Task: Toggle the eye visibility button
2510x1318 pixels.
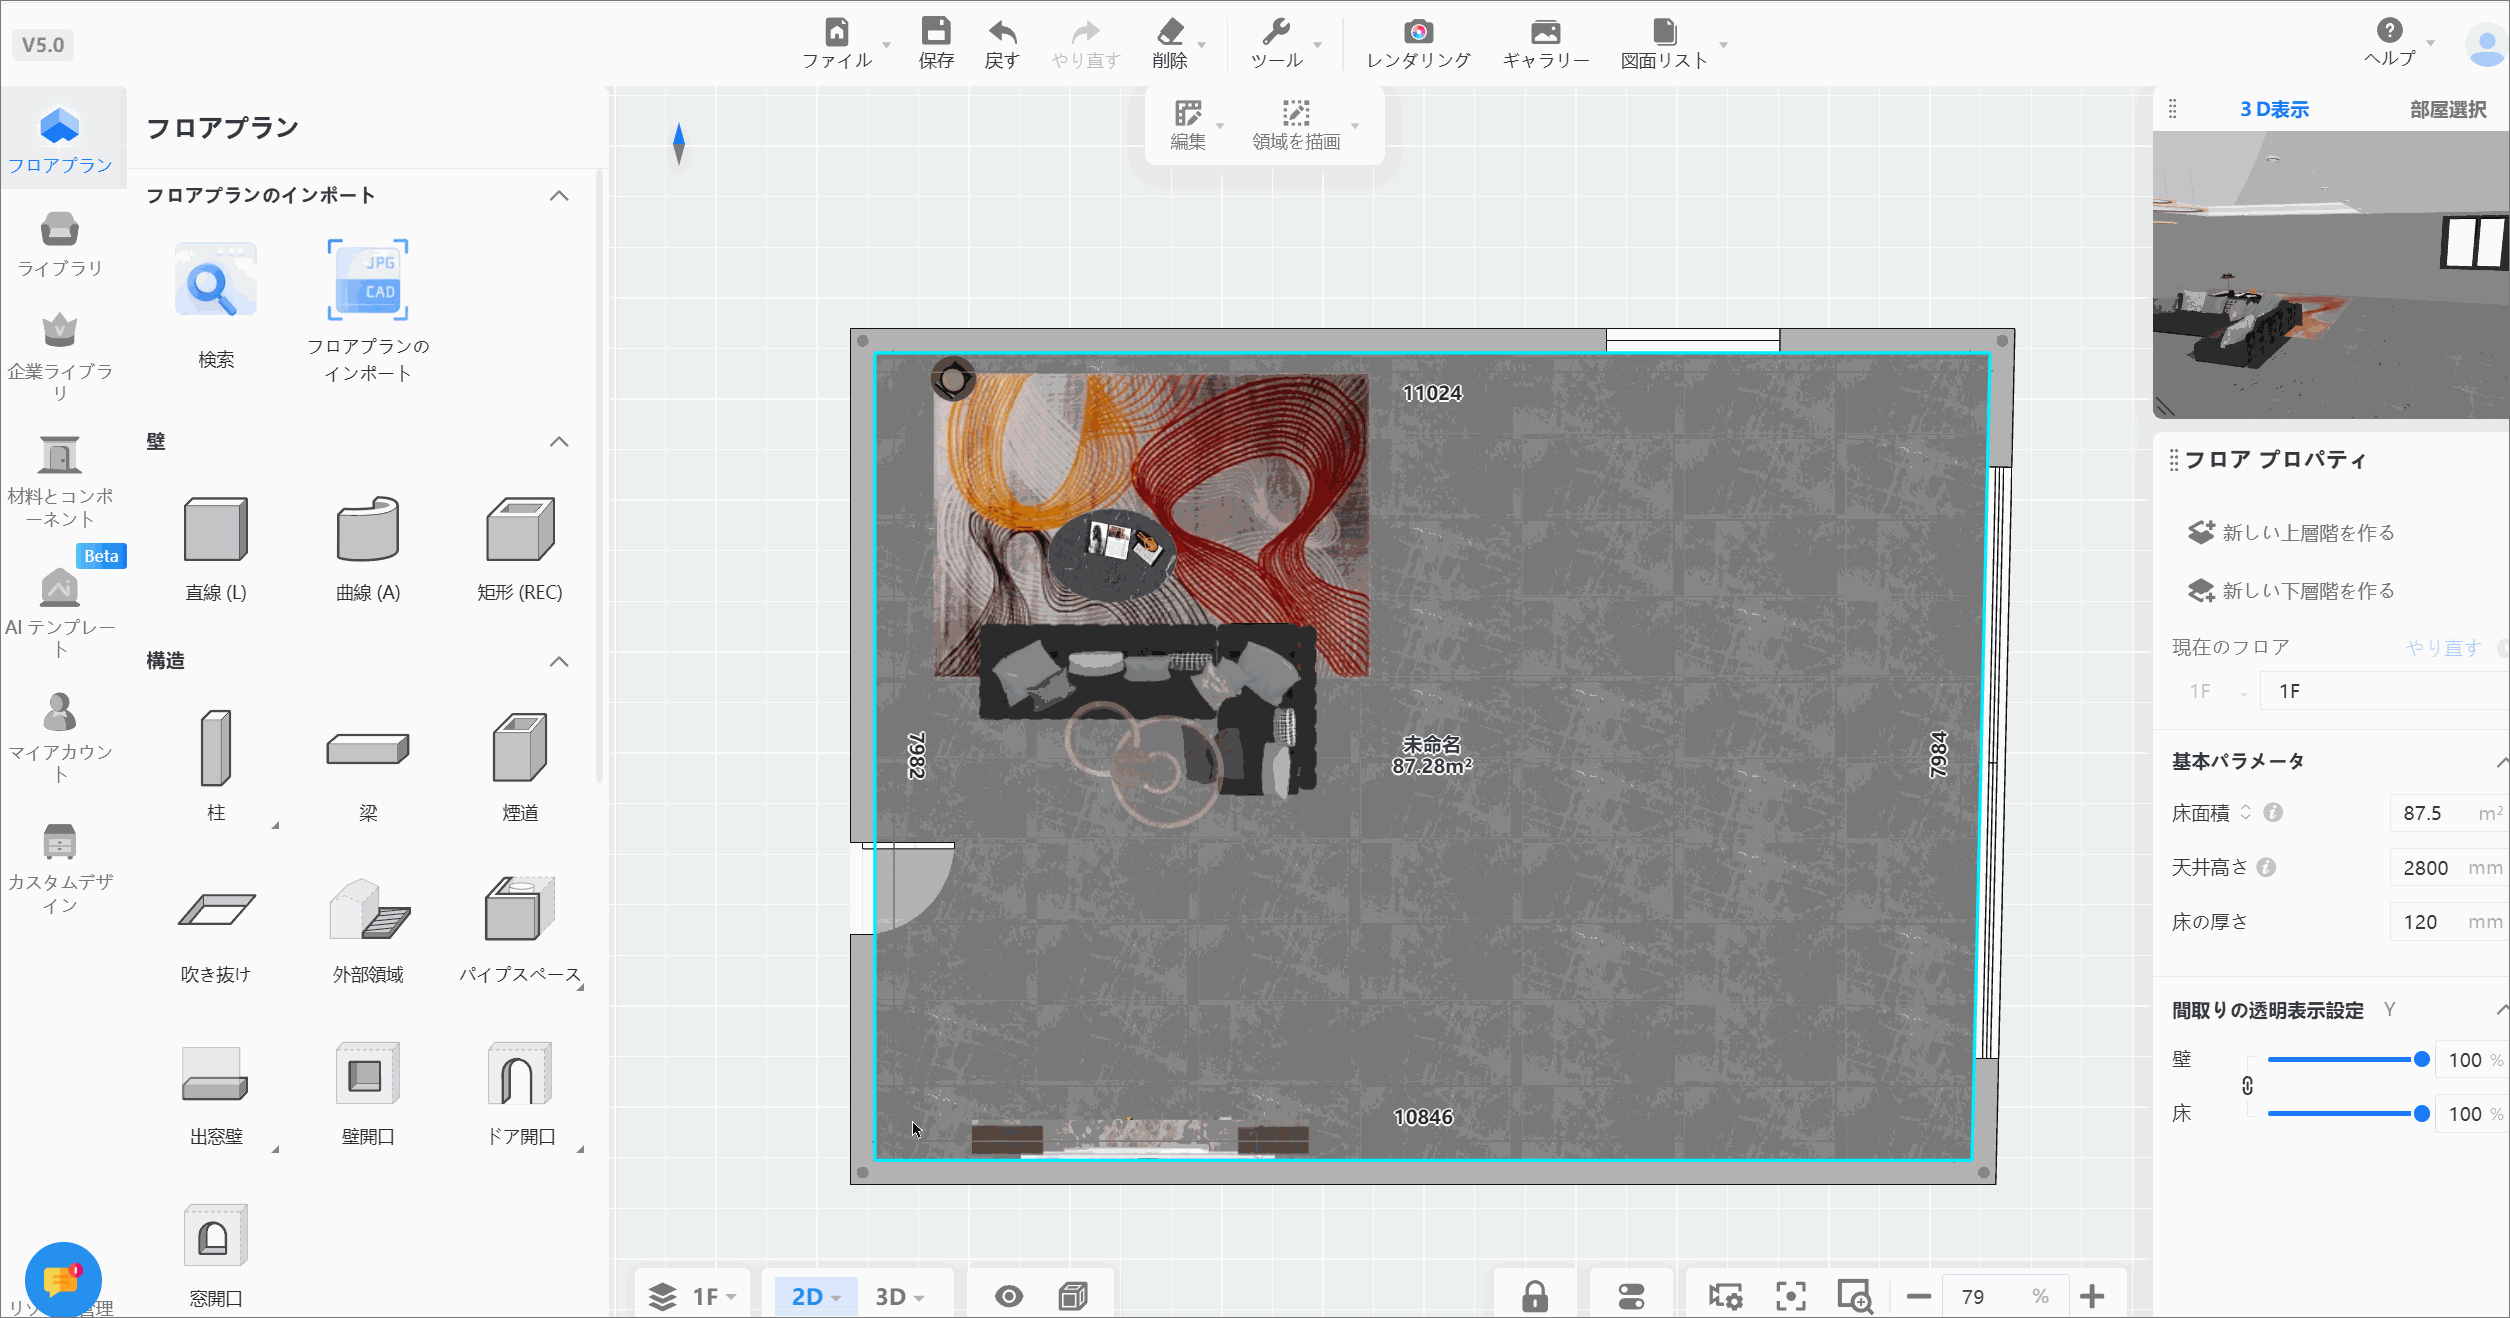Action: pyautogui.click(x=1009, y=1297)
